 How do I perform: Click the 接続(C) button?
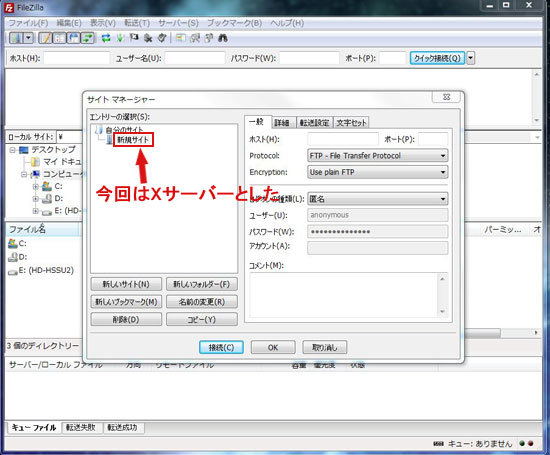(221, 347)
